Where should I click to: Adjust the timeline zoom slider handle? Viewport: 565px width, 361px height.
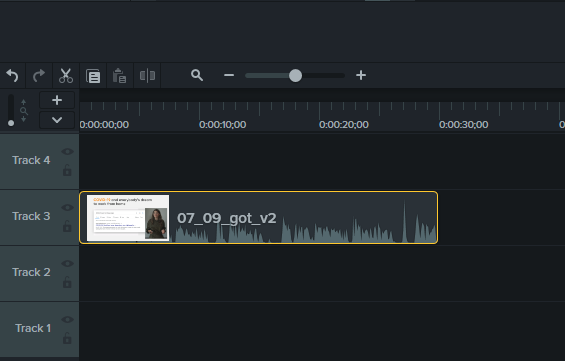coord(295,75)
